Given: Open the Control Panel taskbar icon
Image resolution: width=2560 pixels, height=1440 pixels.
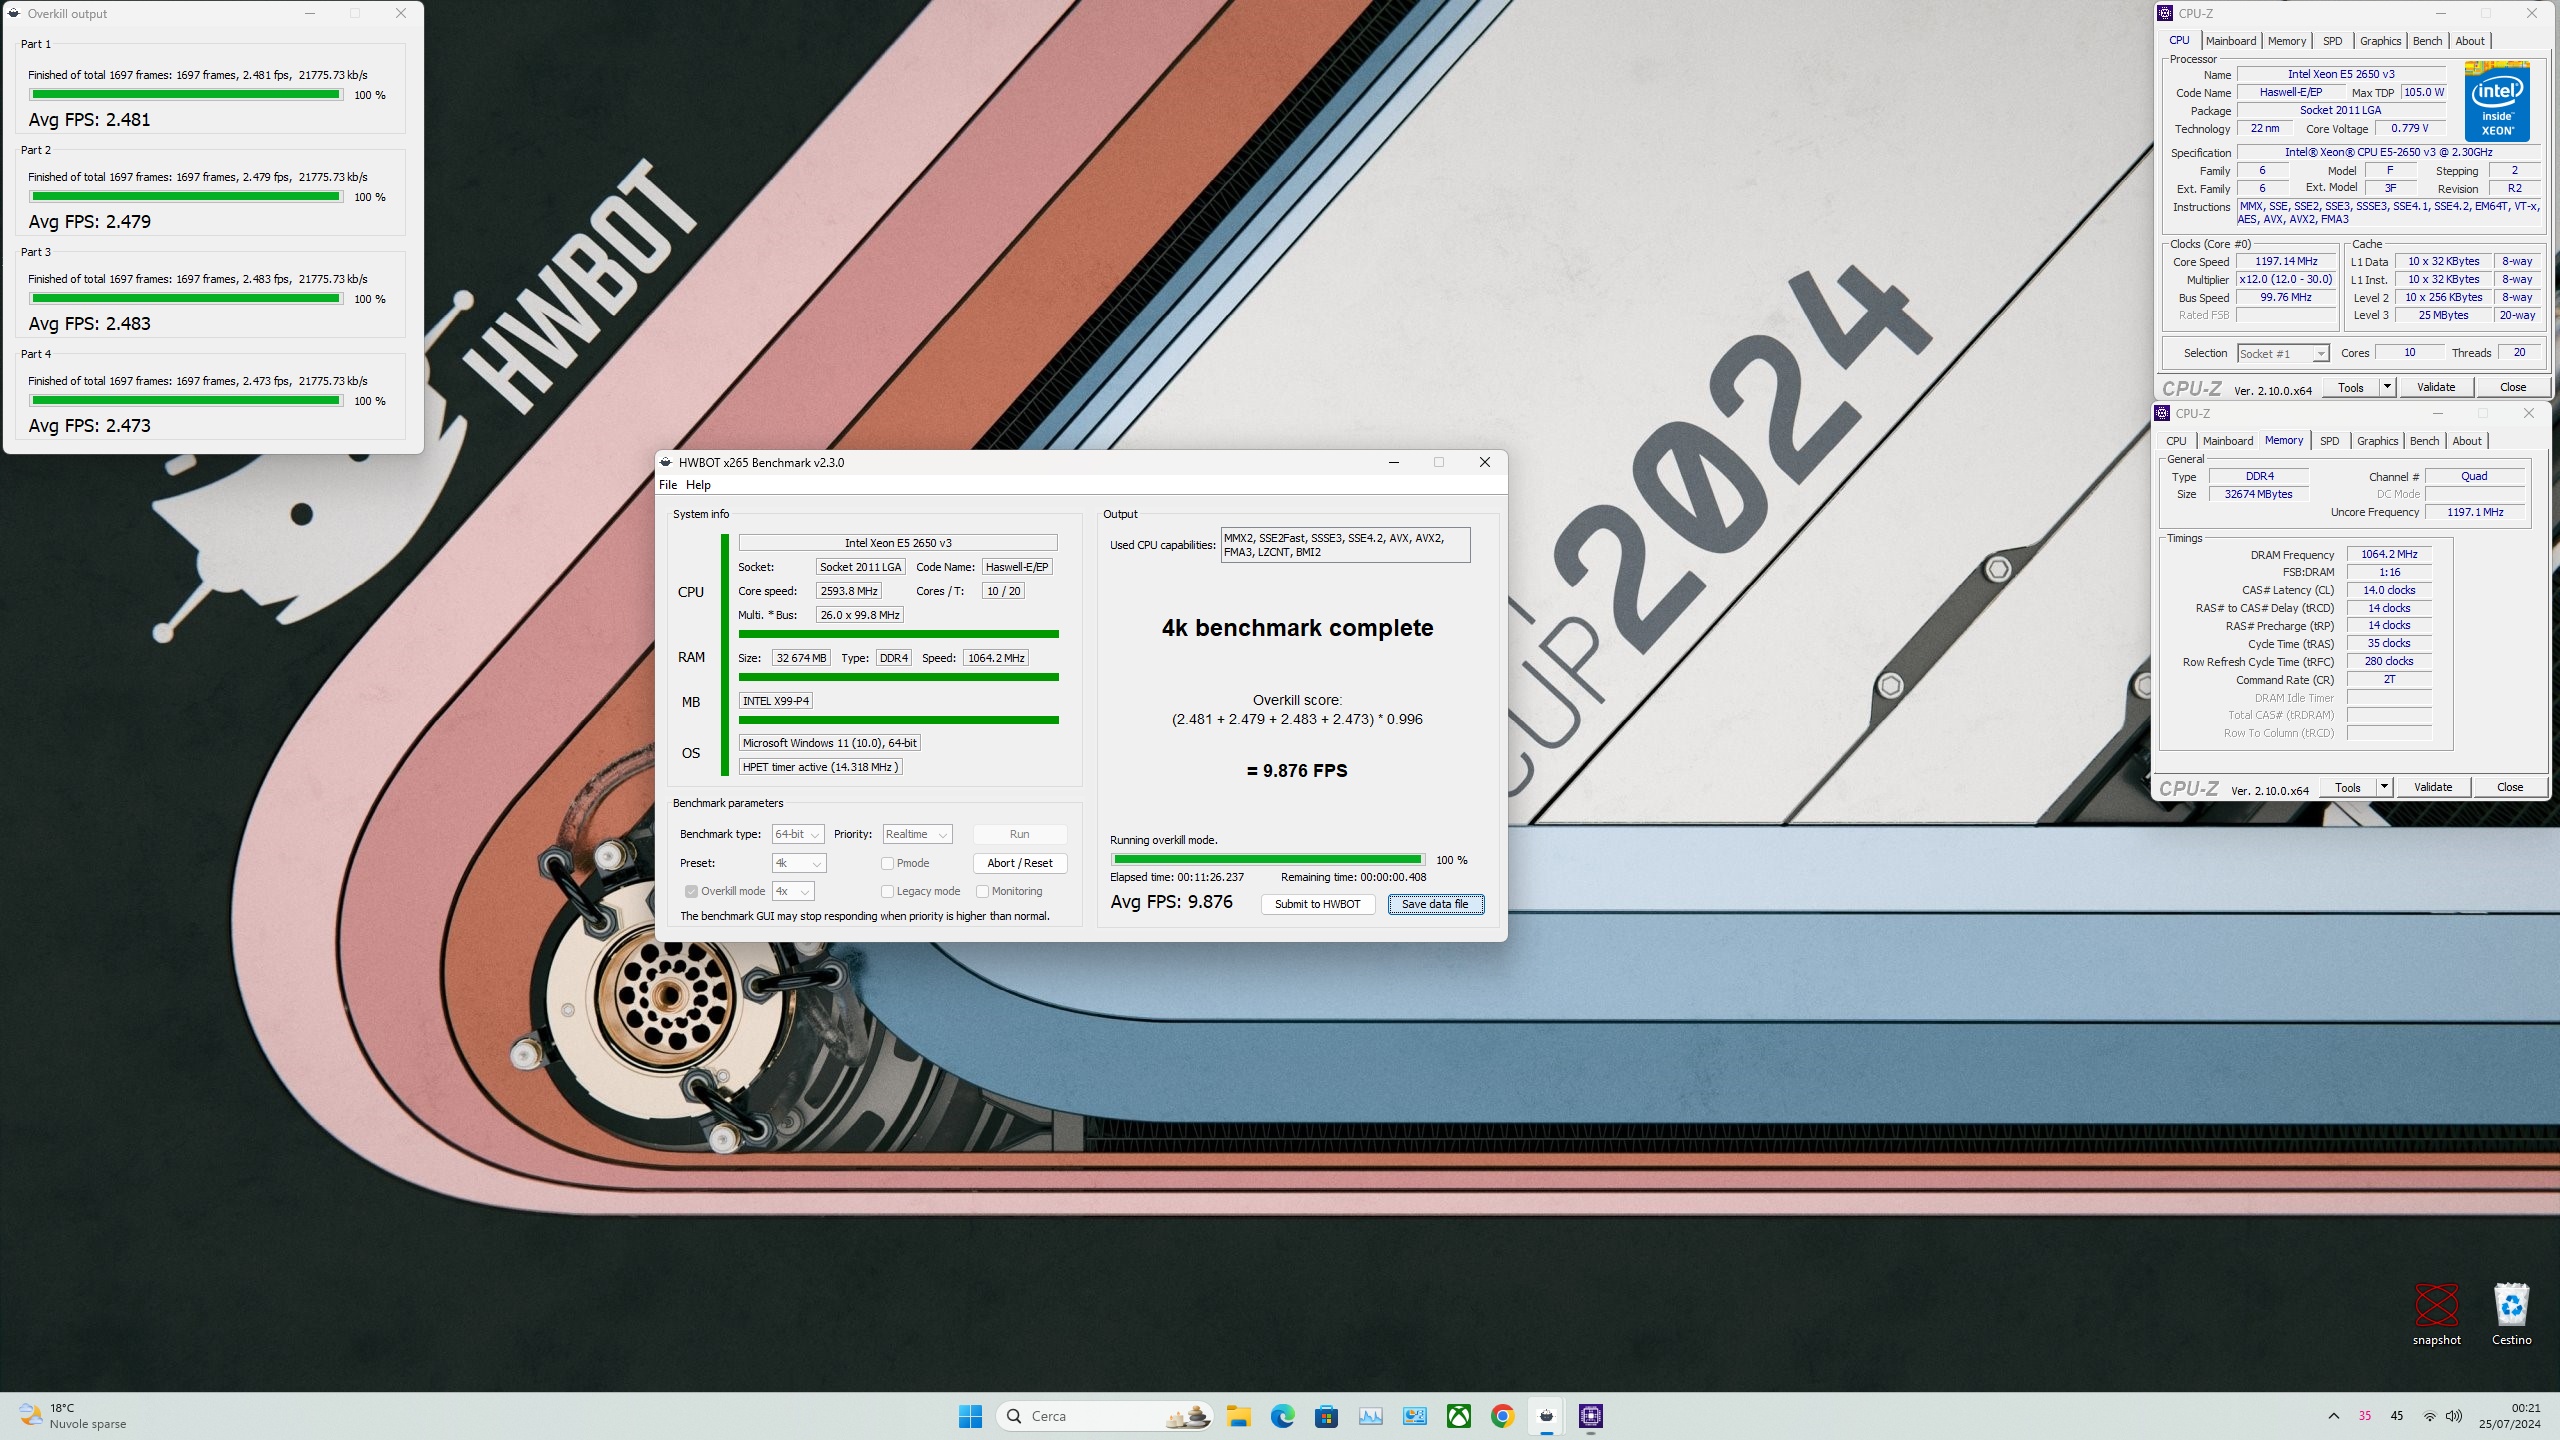Looking at the screenshot, I should [1415, 1416].
